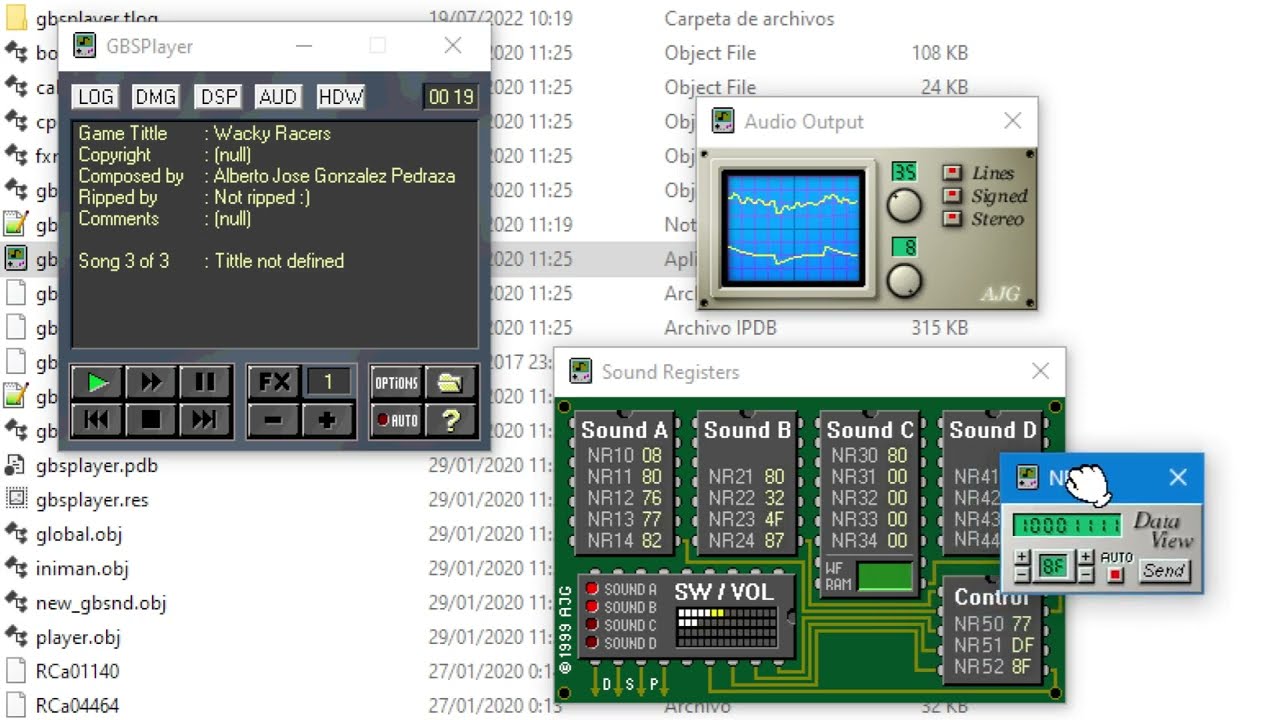Toggle the SOUND D LED
The height and width of the screenshot is (720, 1280).
(592, 643)
